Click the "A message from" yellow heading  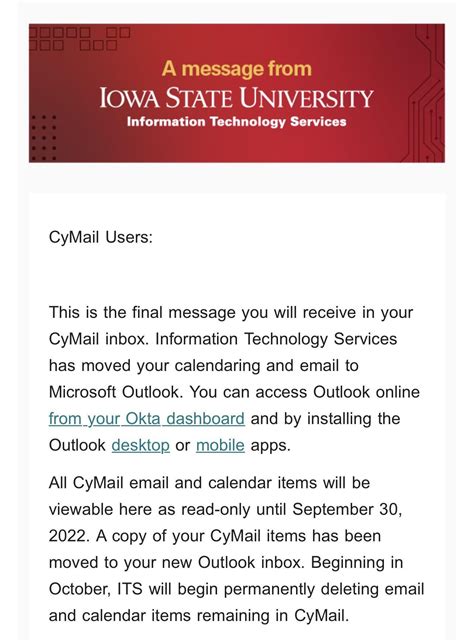tap(237, 68)
